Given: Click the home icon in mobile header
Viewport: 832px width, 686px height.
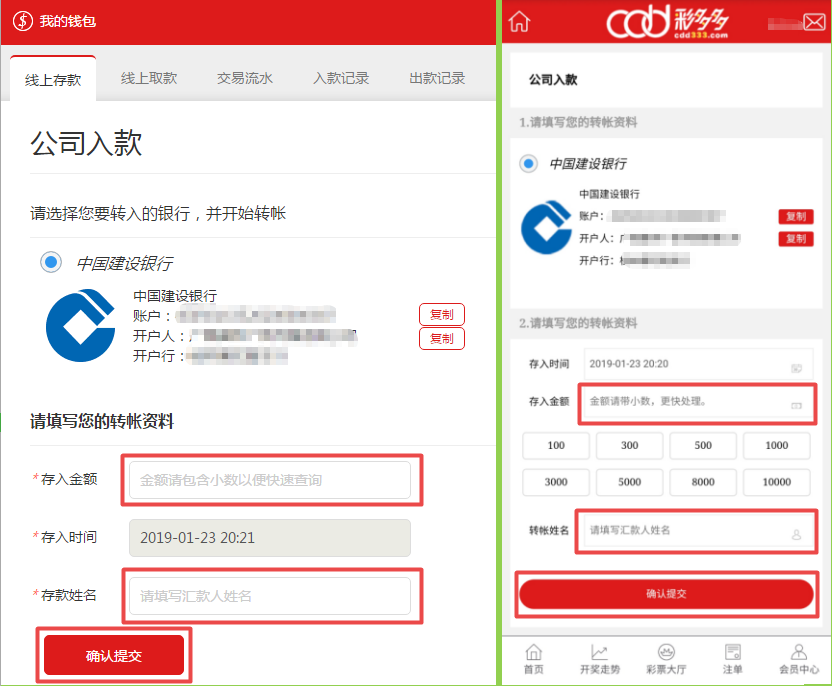Looking at the screenshot, I should coord(520,22).
